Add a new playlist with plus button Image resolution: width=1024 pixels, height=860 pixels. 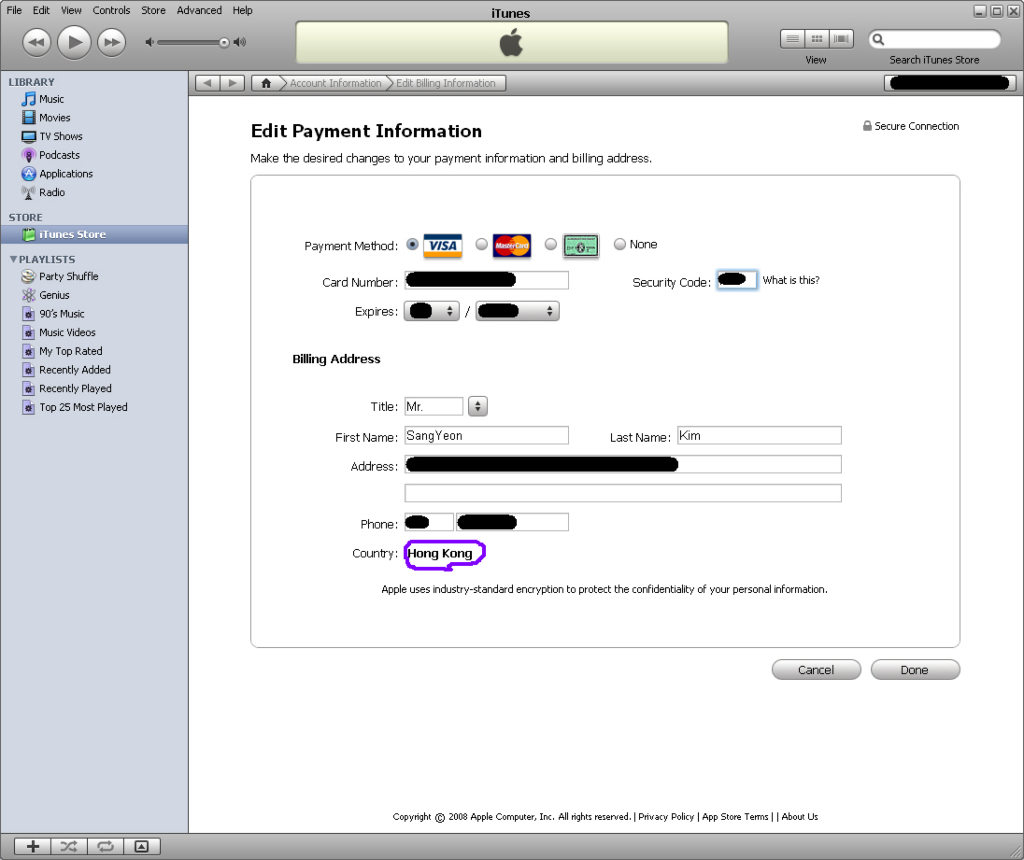[x=33, y=847]
